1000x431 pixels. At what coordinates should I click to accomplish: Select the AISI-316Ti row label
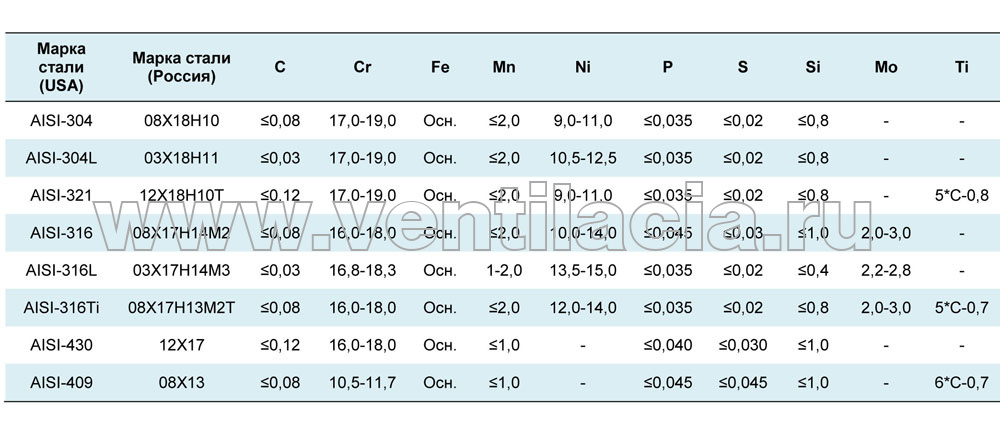(x=61, y=308)
